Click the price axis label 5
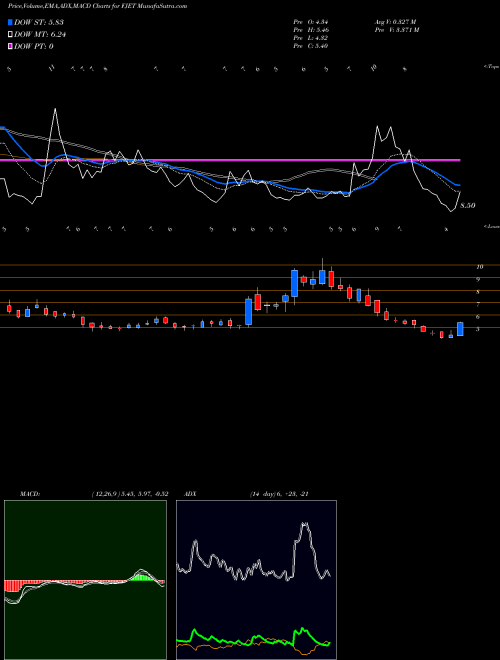The height and width of the screenshot is (660, 500). pyautogui.click(x=478, y=329)
